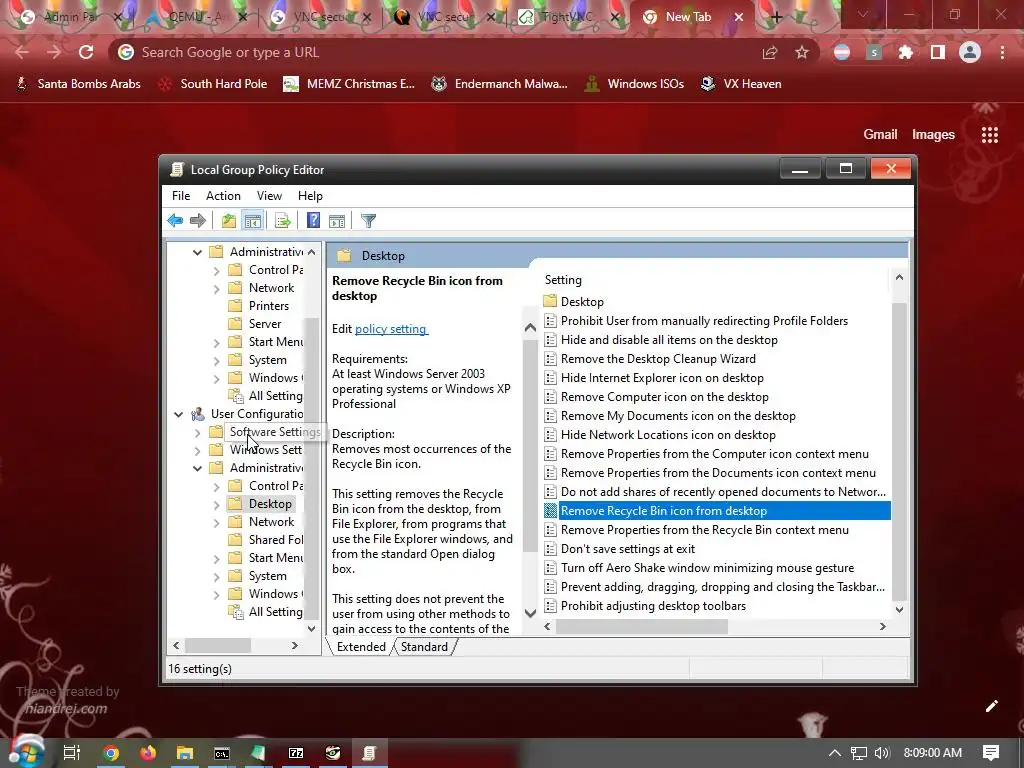Collapse User Configuration tree node

(178, 414)
